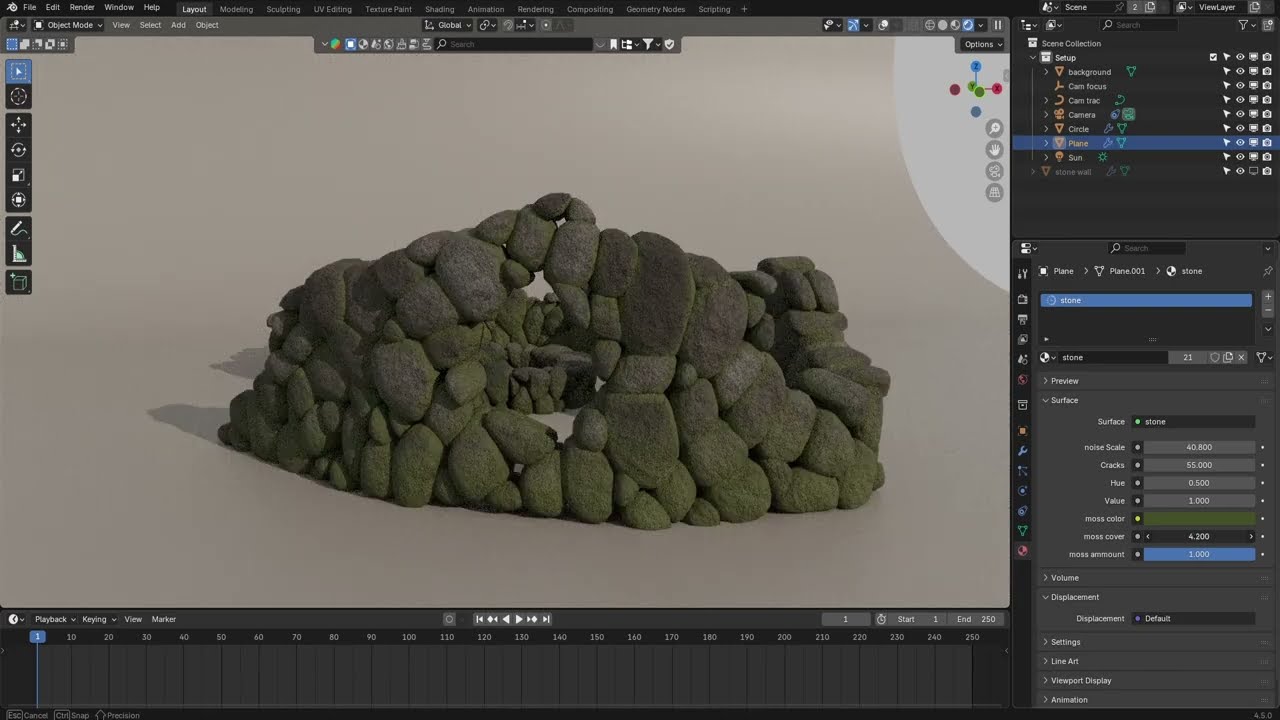Pause the rendered viewport preview
Viewport: 1280px width, 720px height.
997,25
